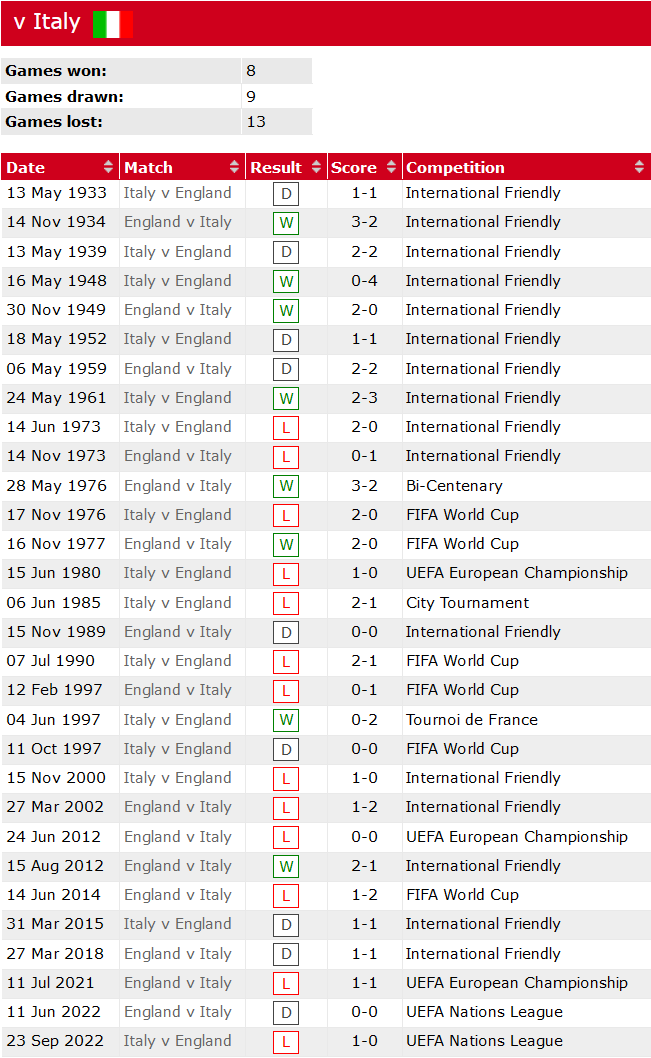Click the England v Italy match on 12 Feb 1997
The height and width of the screenshot is (1058, 651).
coord(177,690)
